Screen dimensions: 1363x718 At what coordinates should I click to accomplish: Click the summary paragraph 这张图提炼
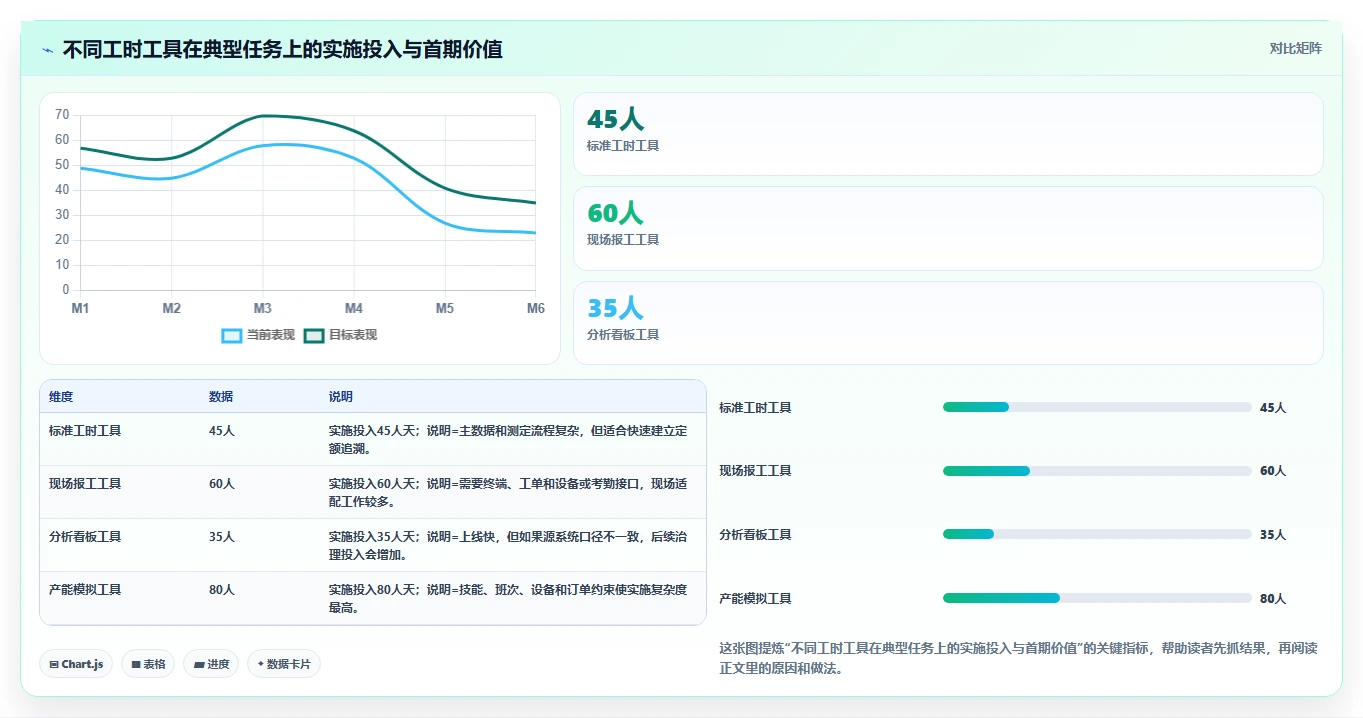coord(1018,658)
